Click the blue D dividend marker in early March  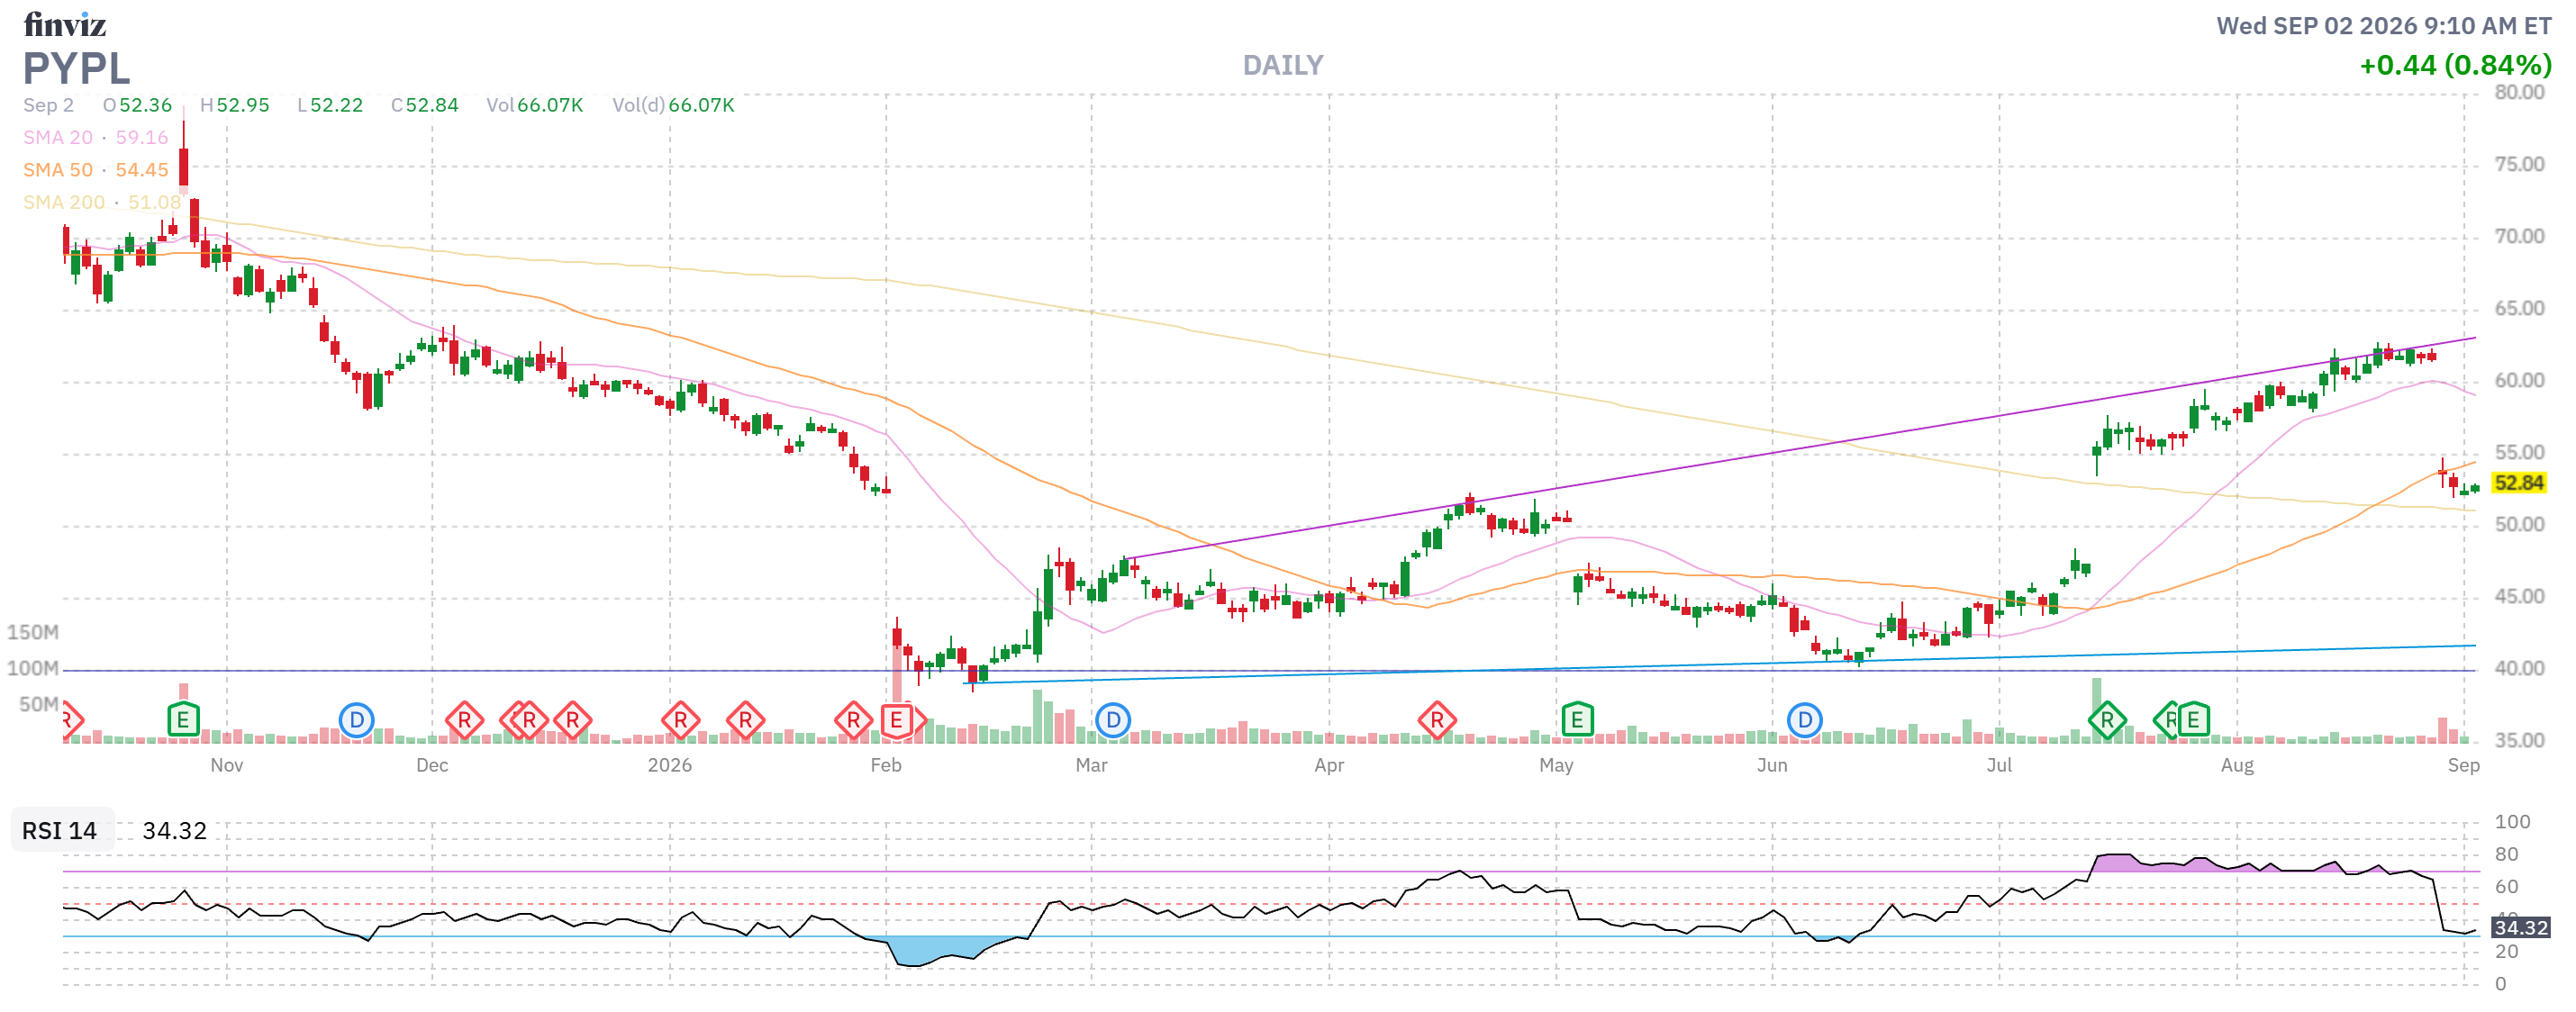click(1113, 720)
